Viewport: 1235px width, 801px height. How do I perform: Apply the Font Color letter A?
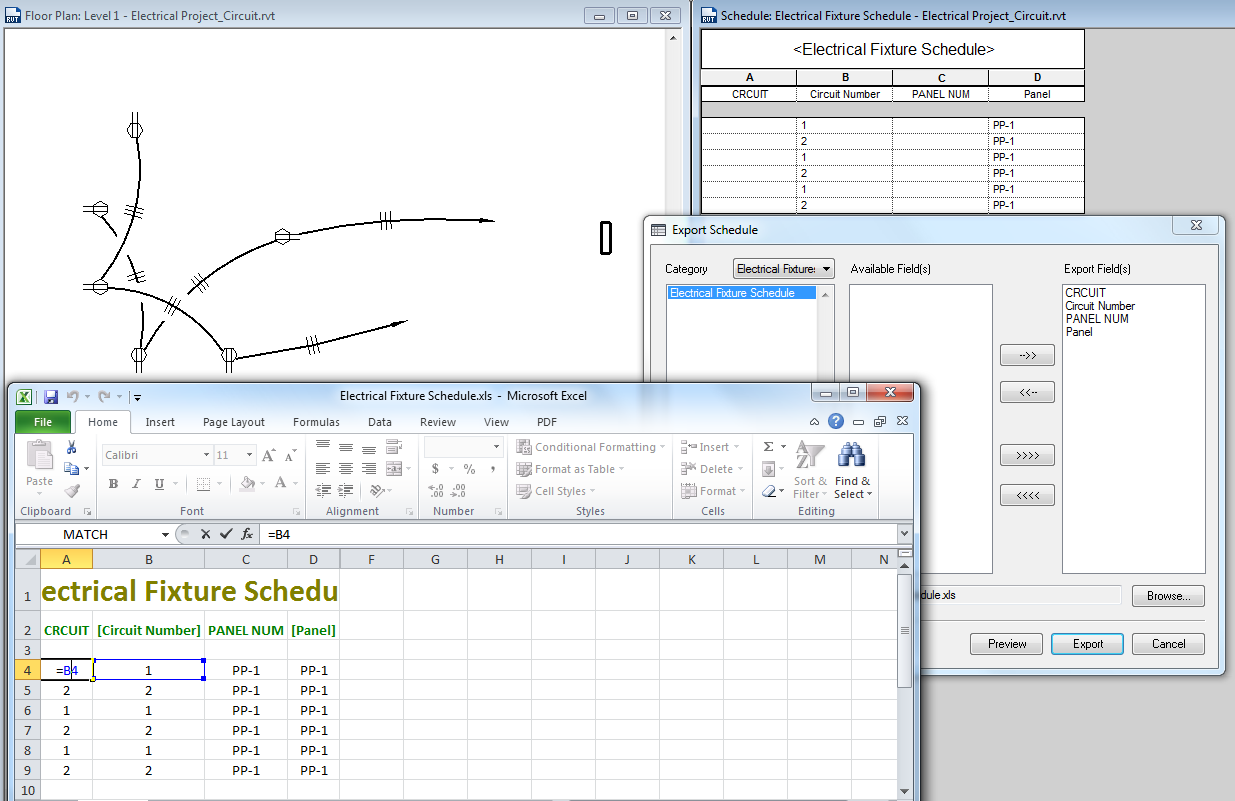click(x=281, y=484)
